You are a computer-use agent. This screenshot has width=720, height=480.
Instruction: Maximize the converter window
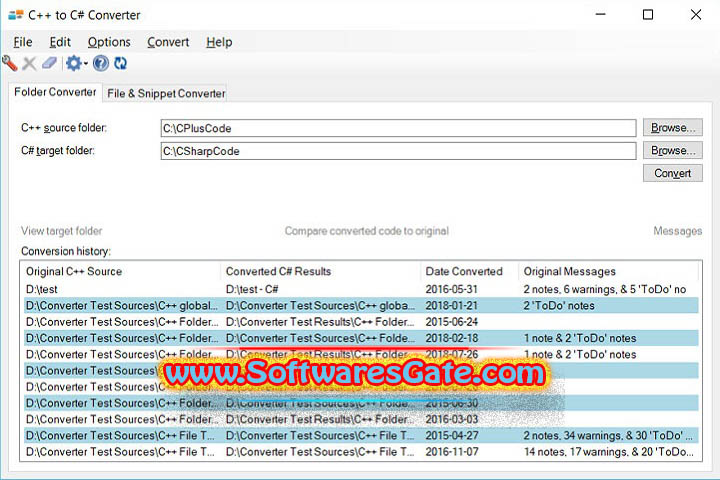648,15
